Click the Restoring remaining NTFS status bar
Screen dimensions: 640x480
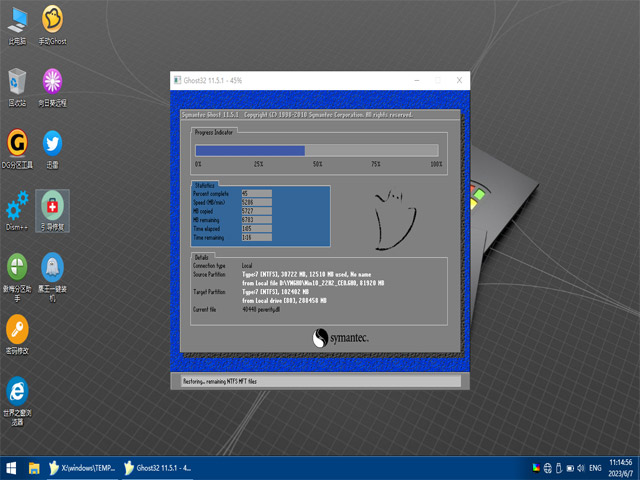320,381
